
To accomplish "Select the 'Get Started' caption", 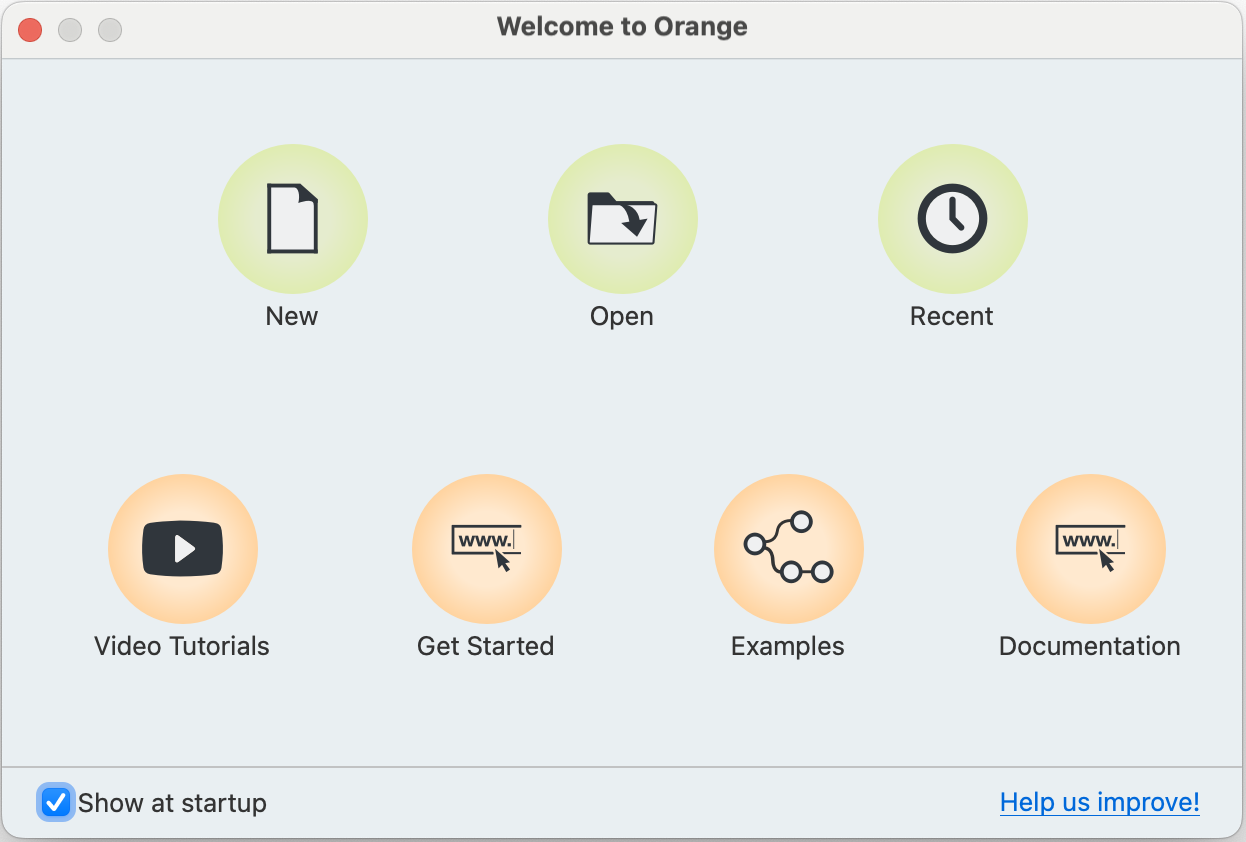I will point(486,646).
